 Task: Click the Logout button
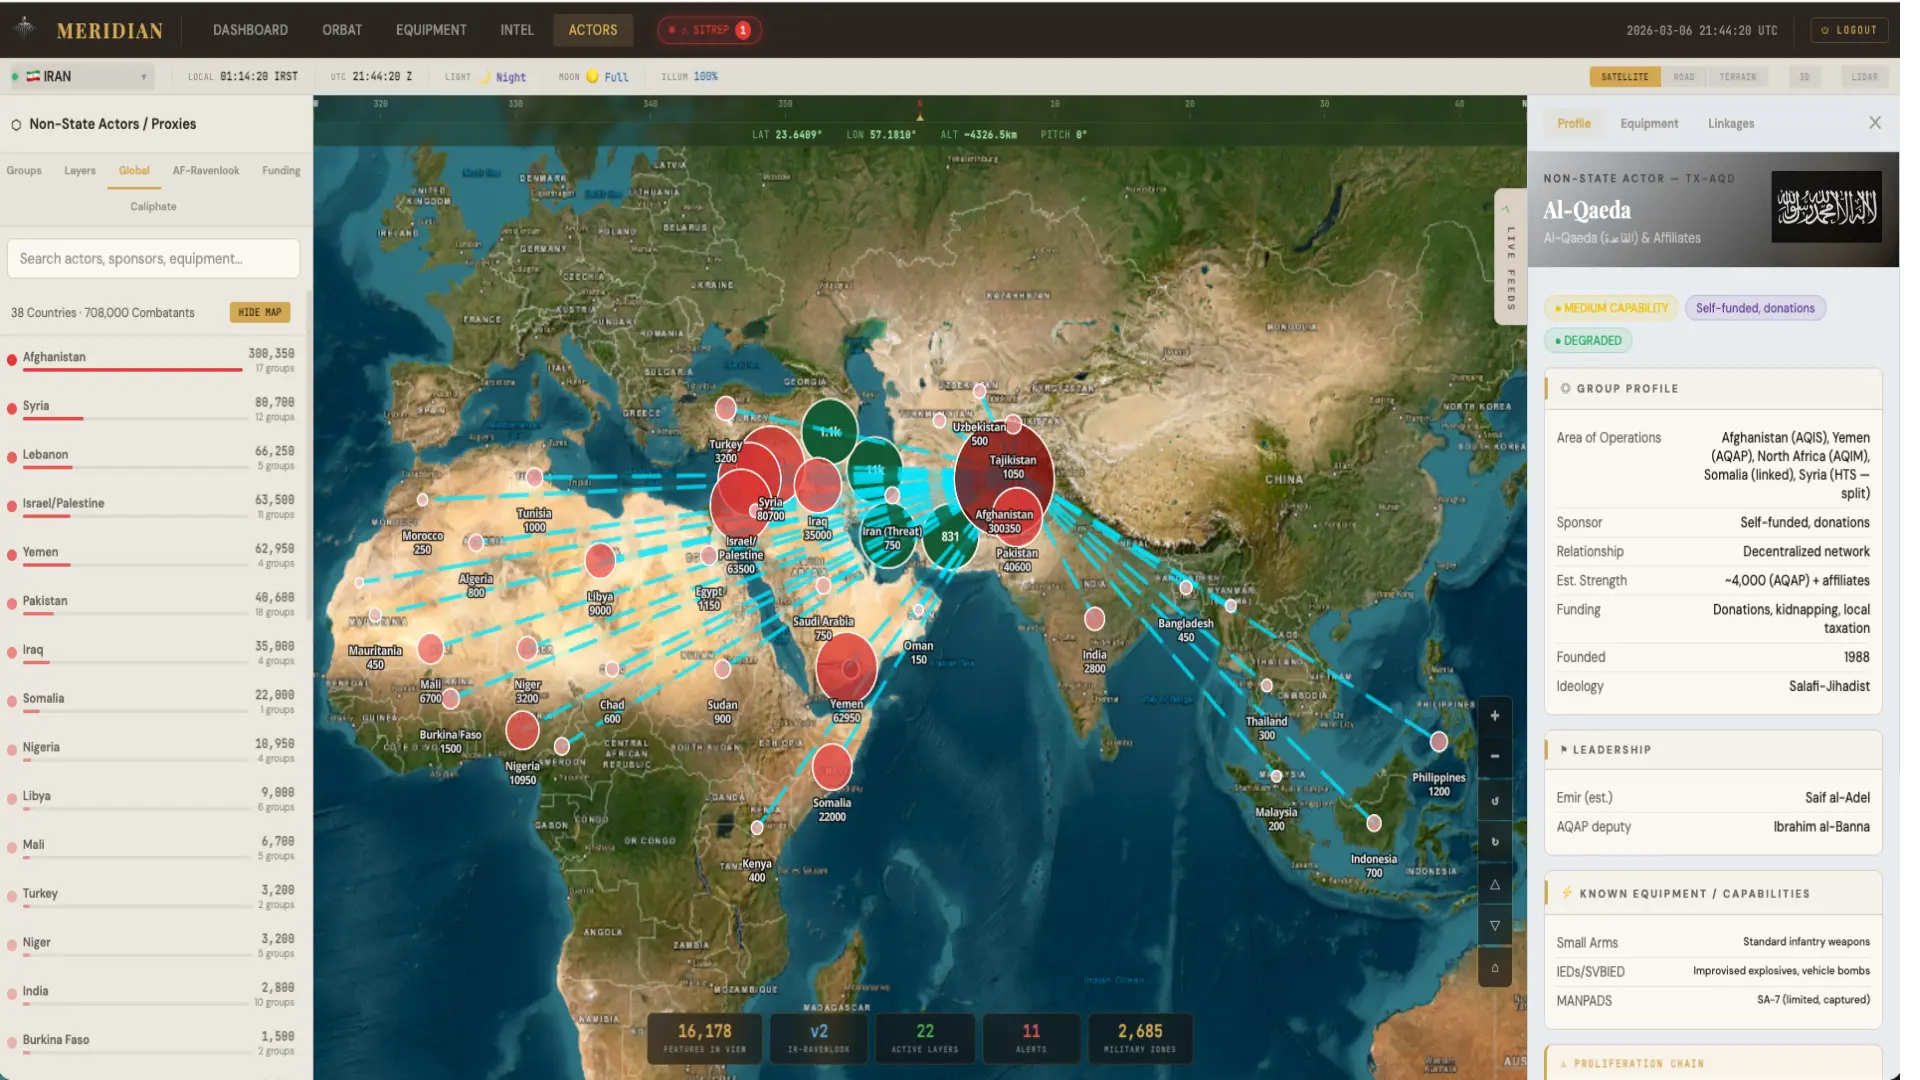click(1849, 30)
